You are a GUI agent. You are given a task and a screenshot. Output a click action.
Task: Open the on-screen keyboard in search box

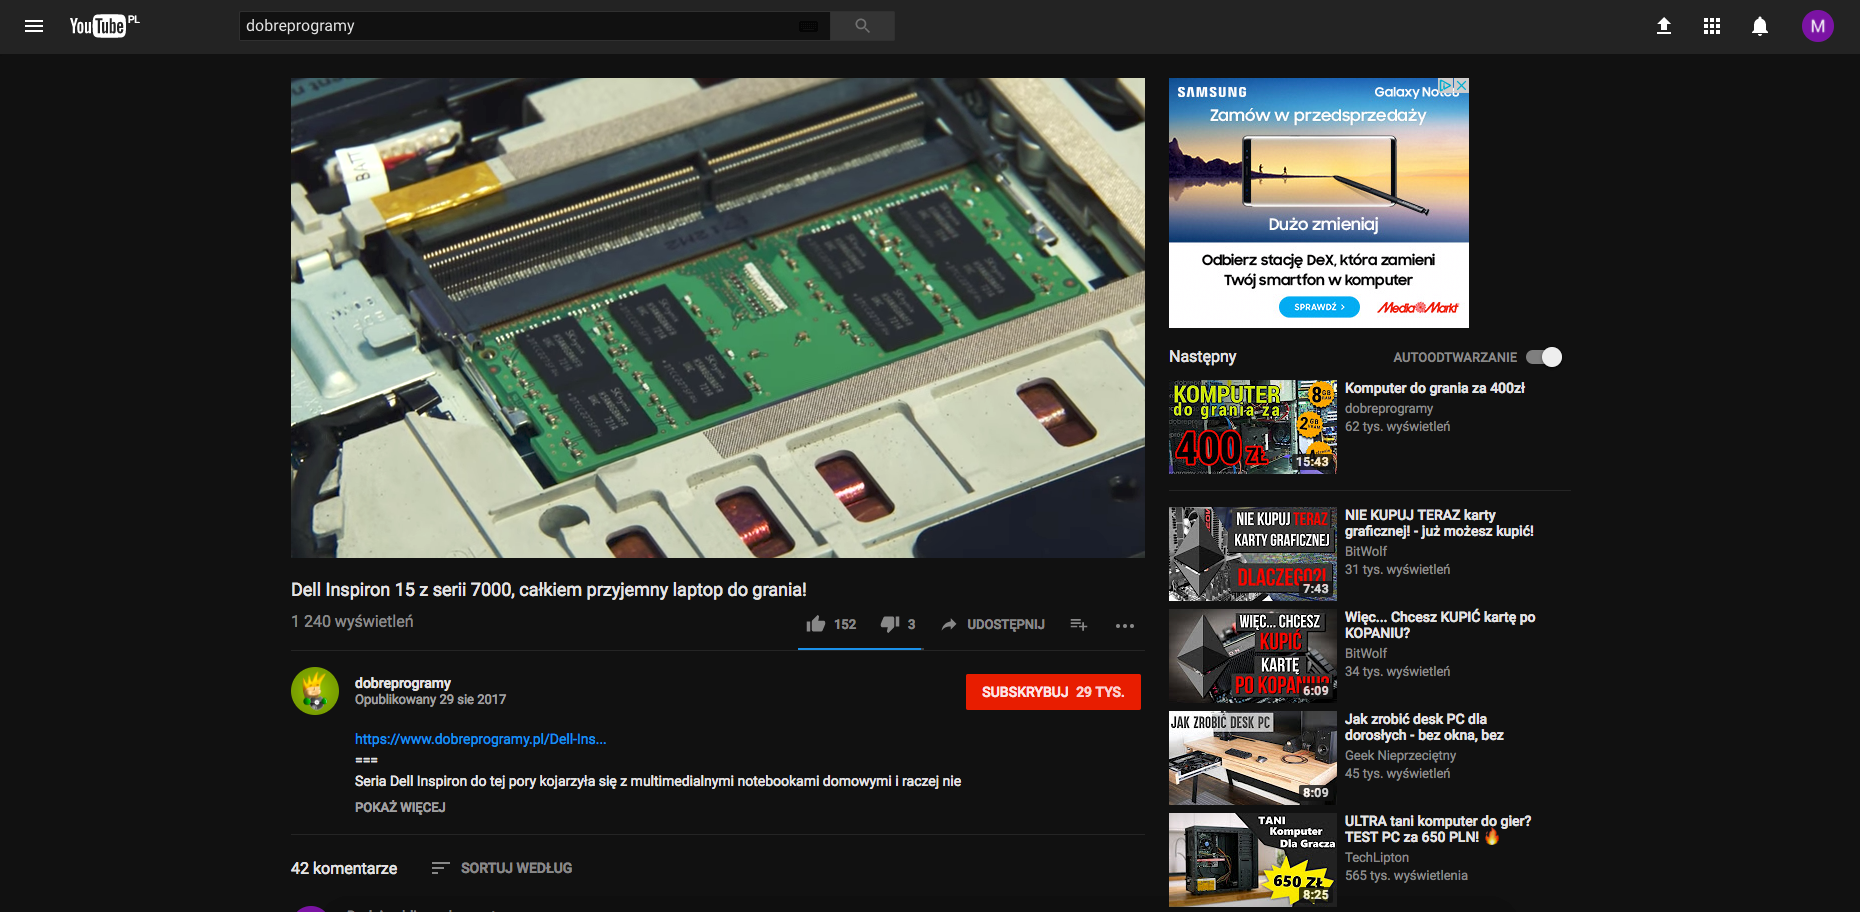tap(808, 26)
